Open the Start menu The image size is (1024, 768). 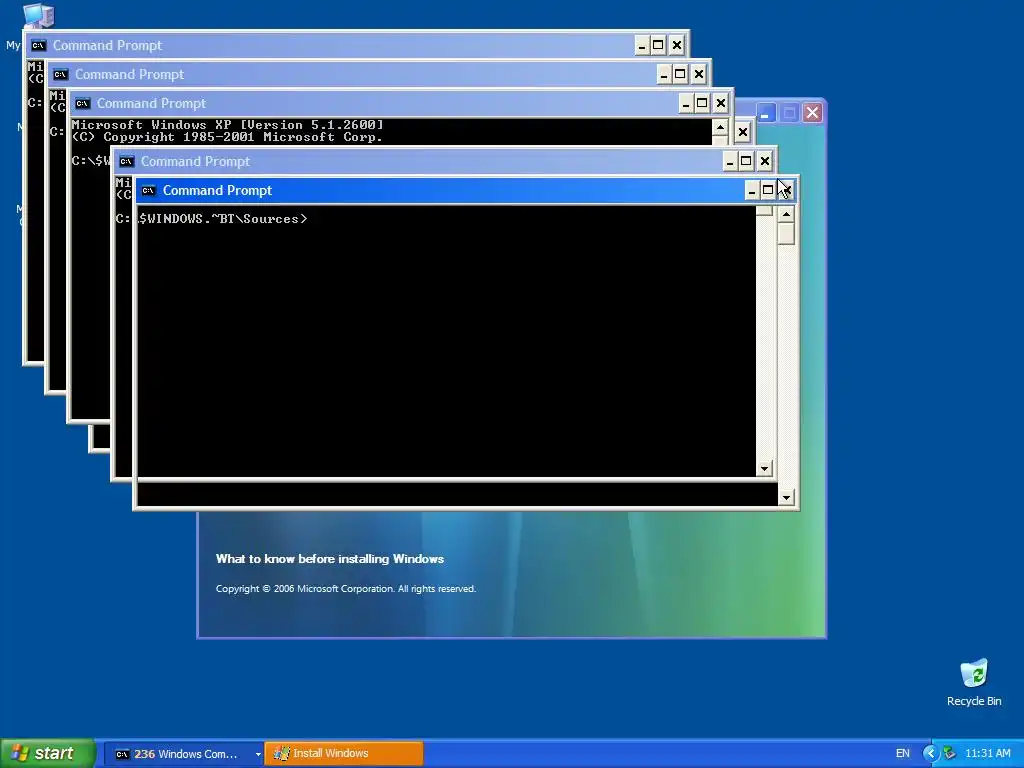pos(47,754)
